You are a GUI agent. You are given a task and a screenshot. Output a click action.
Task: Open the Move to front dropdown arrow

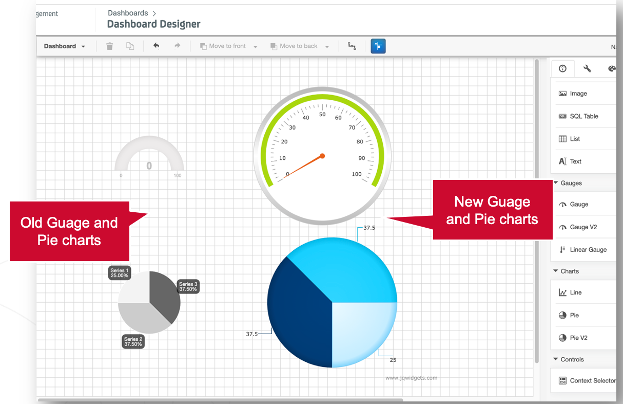click(256, 46)
